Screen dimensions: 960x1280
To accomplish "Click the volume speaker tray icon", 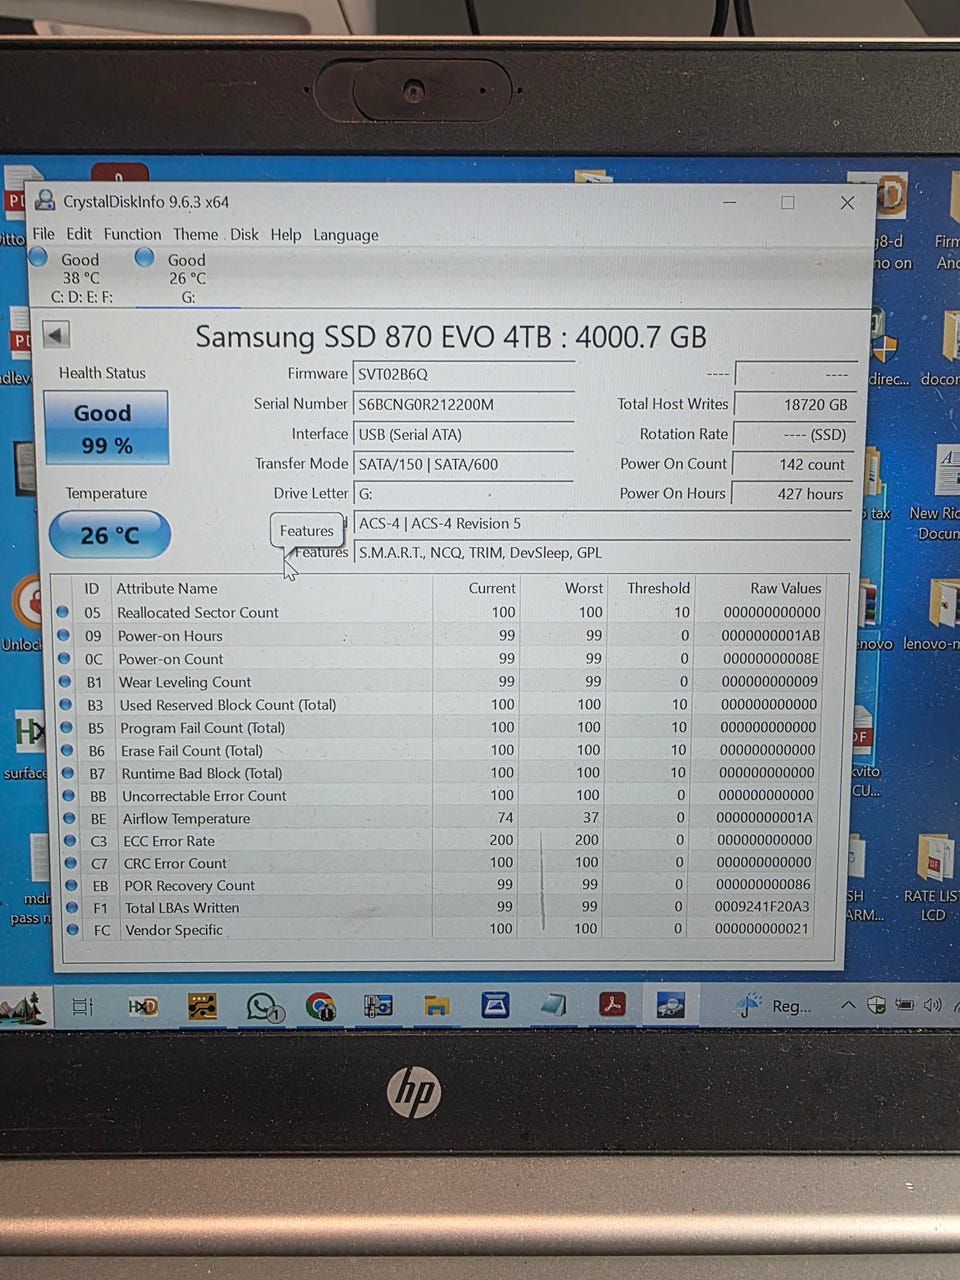I will click(x=933, y=1005).
